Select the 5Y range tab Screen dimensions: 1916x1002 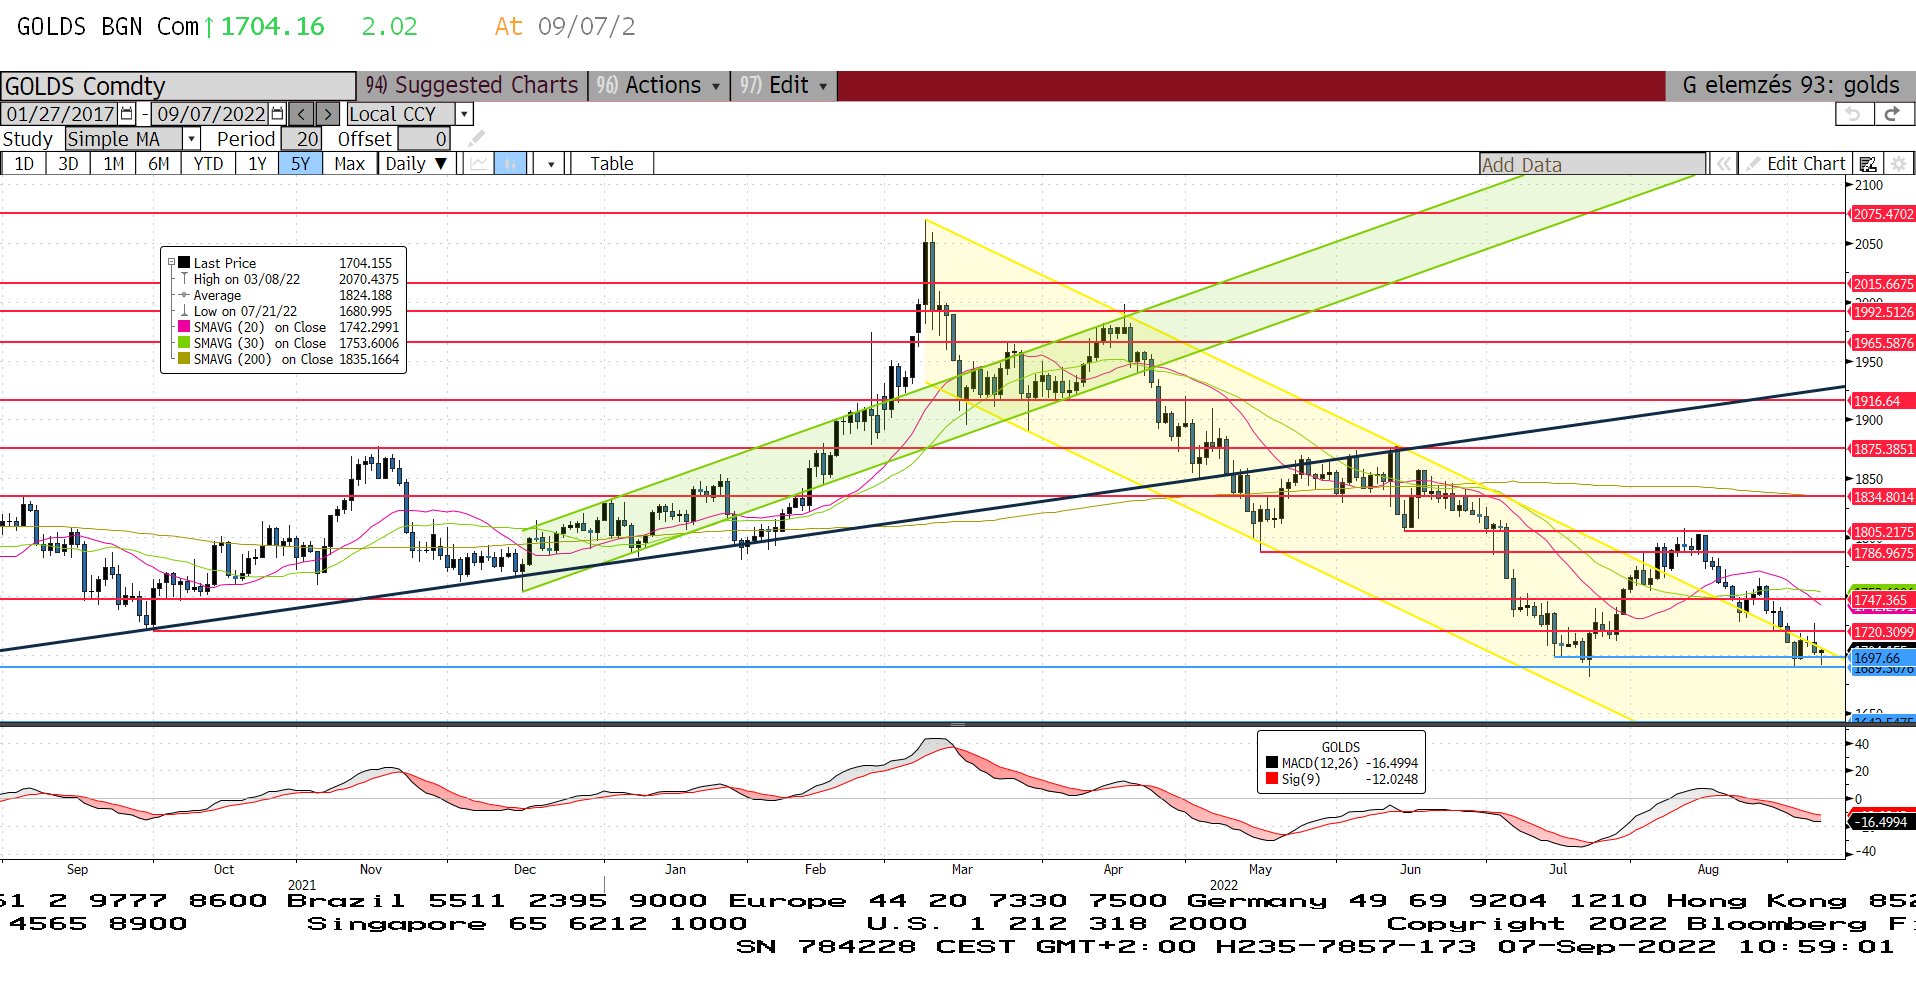[301, 163]
